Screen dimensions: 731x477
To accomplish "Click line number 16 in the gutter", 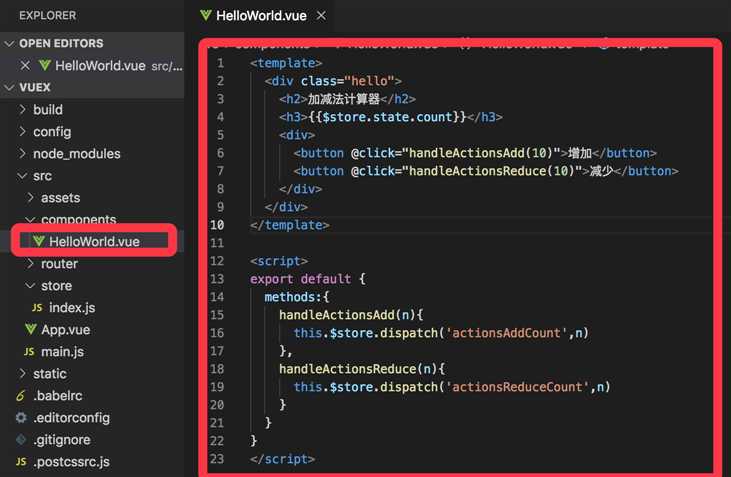I will tap(217, 333).
